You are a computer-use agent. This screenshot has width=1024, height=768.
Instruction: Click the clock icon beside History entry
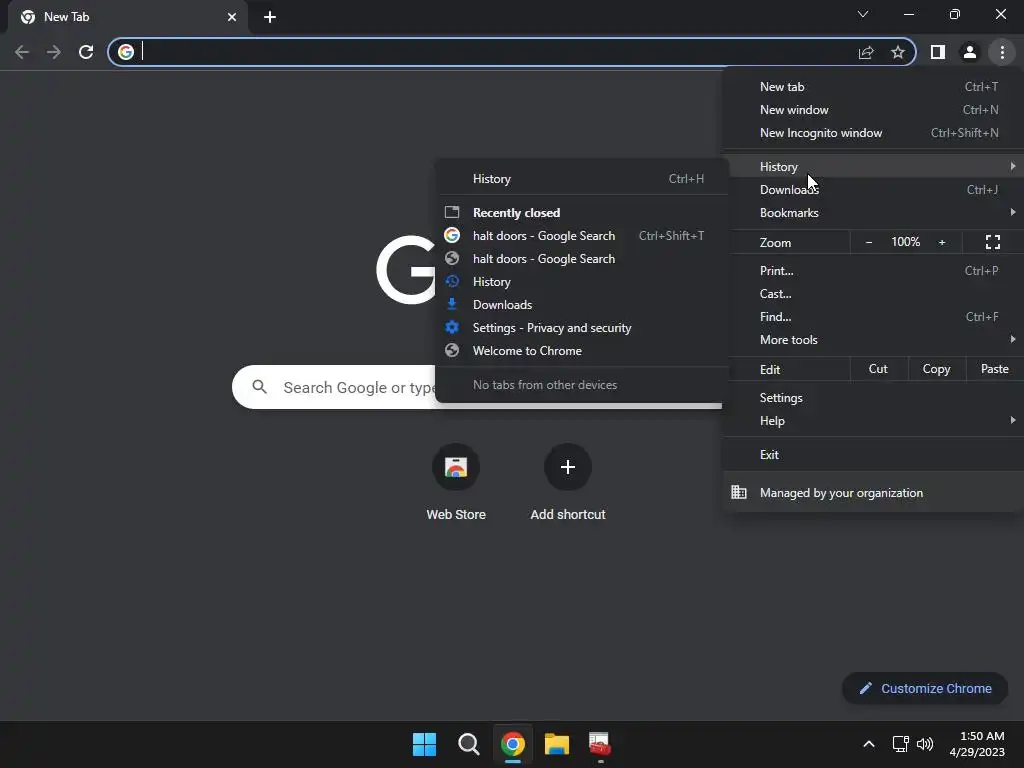click(x=452, y=281)
